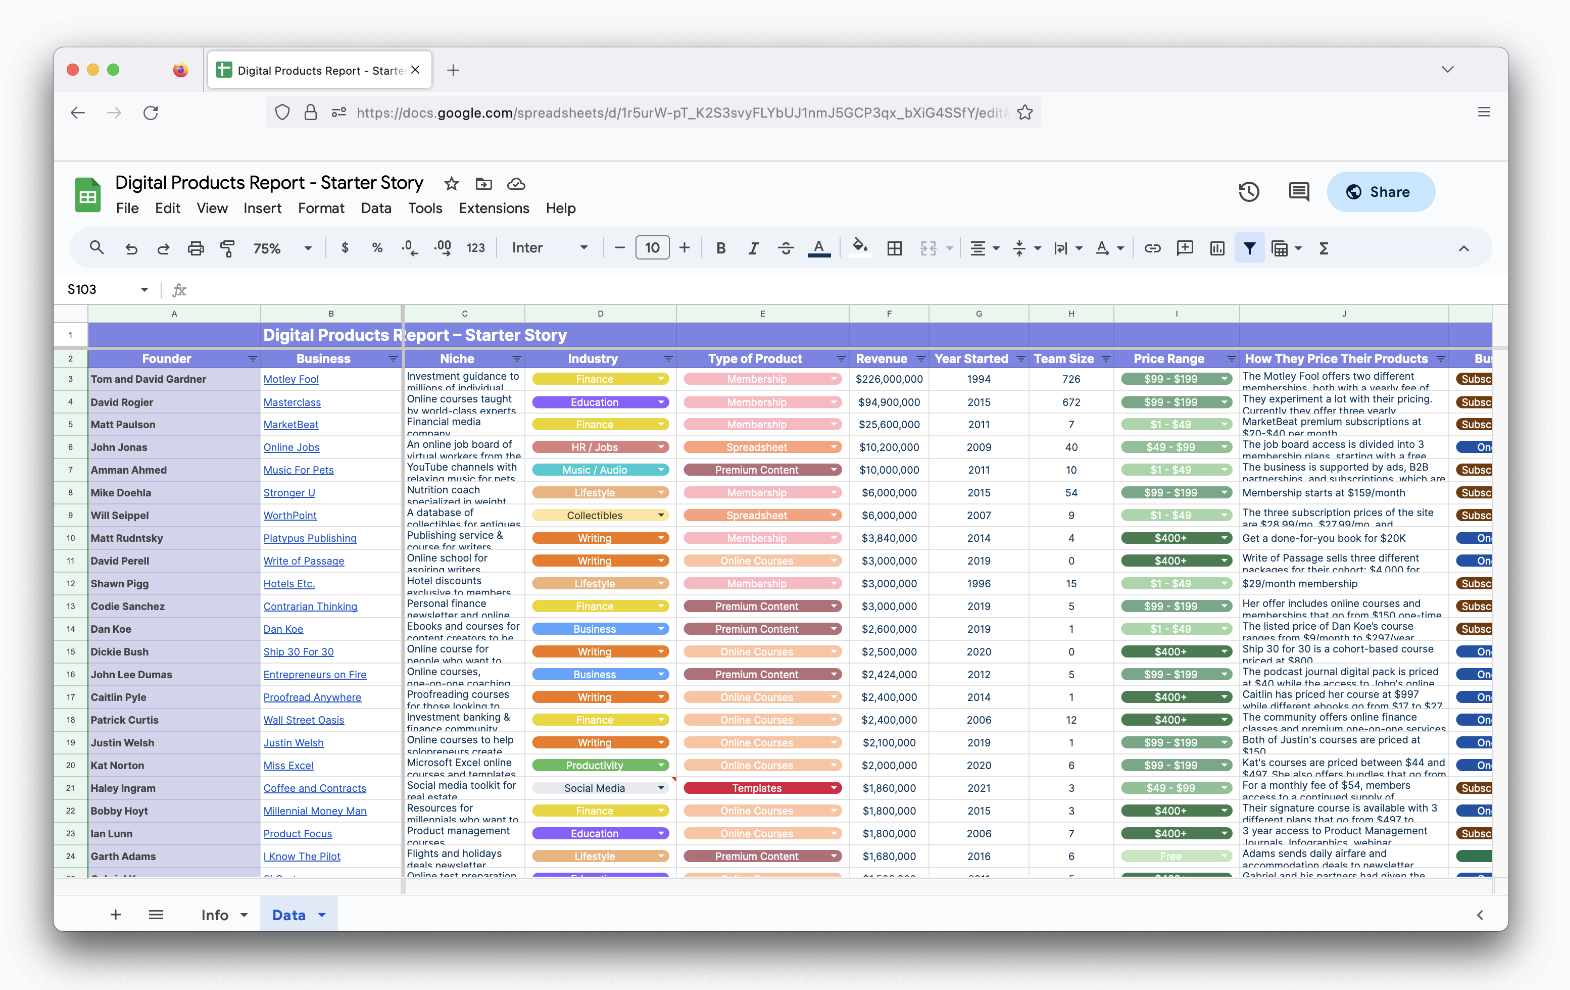
Task: Insert a chart
Action: 1217,248
